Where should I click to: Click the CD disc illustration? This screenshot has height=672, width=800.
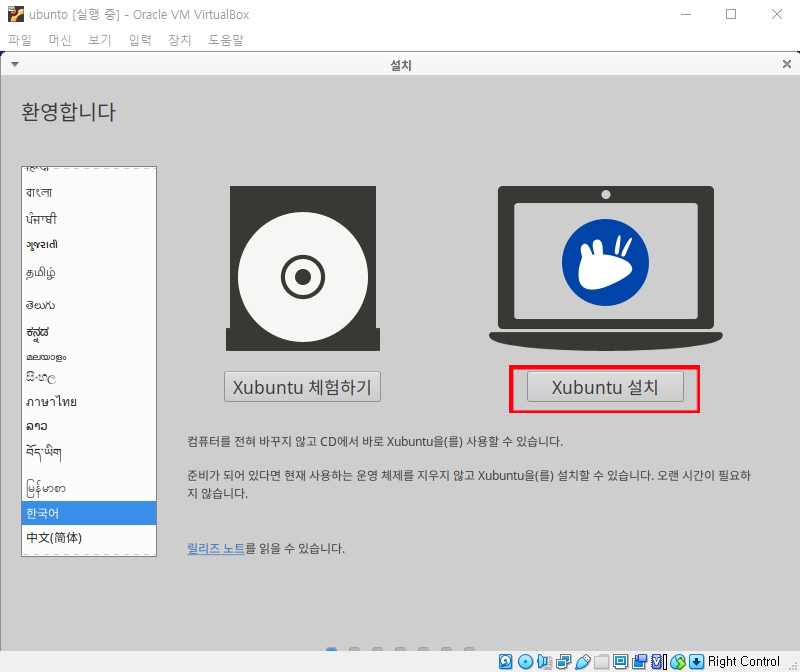(x=303, y=268)
